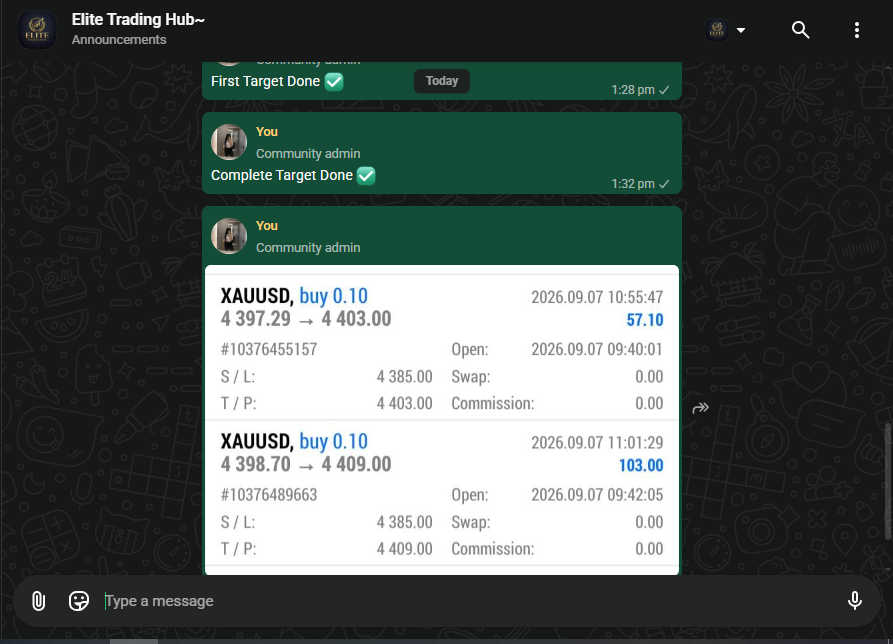Click open time 2026.09.07 09:40:01
Viewport: 893px width, 644px height.
597,349
